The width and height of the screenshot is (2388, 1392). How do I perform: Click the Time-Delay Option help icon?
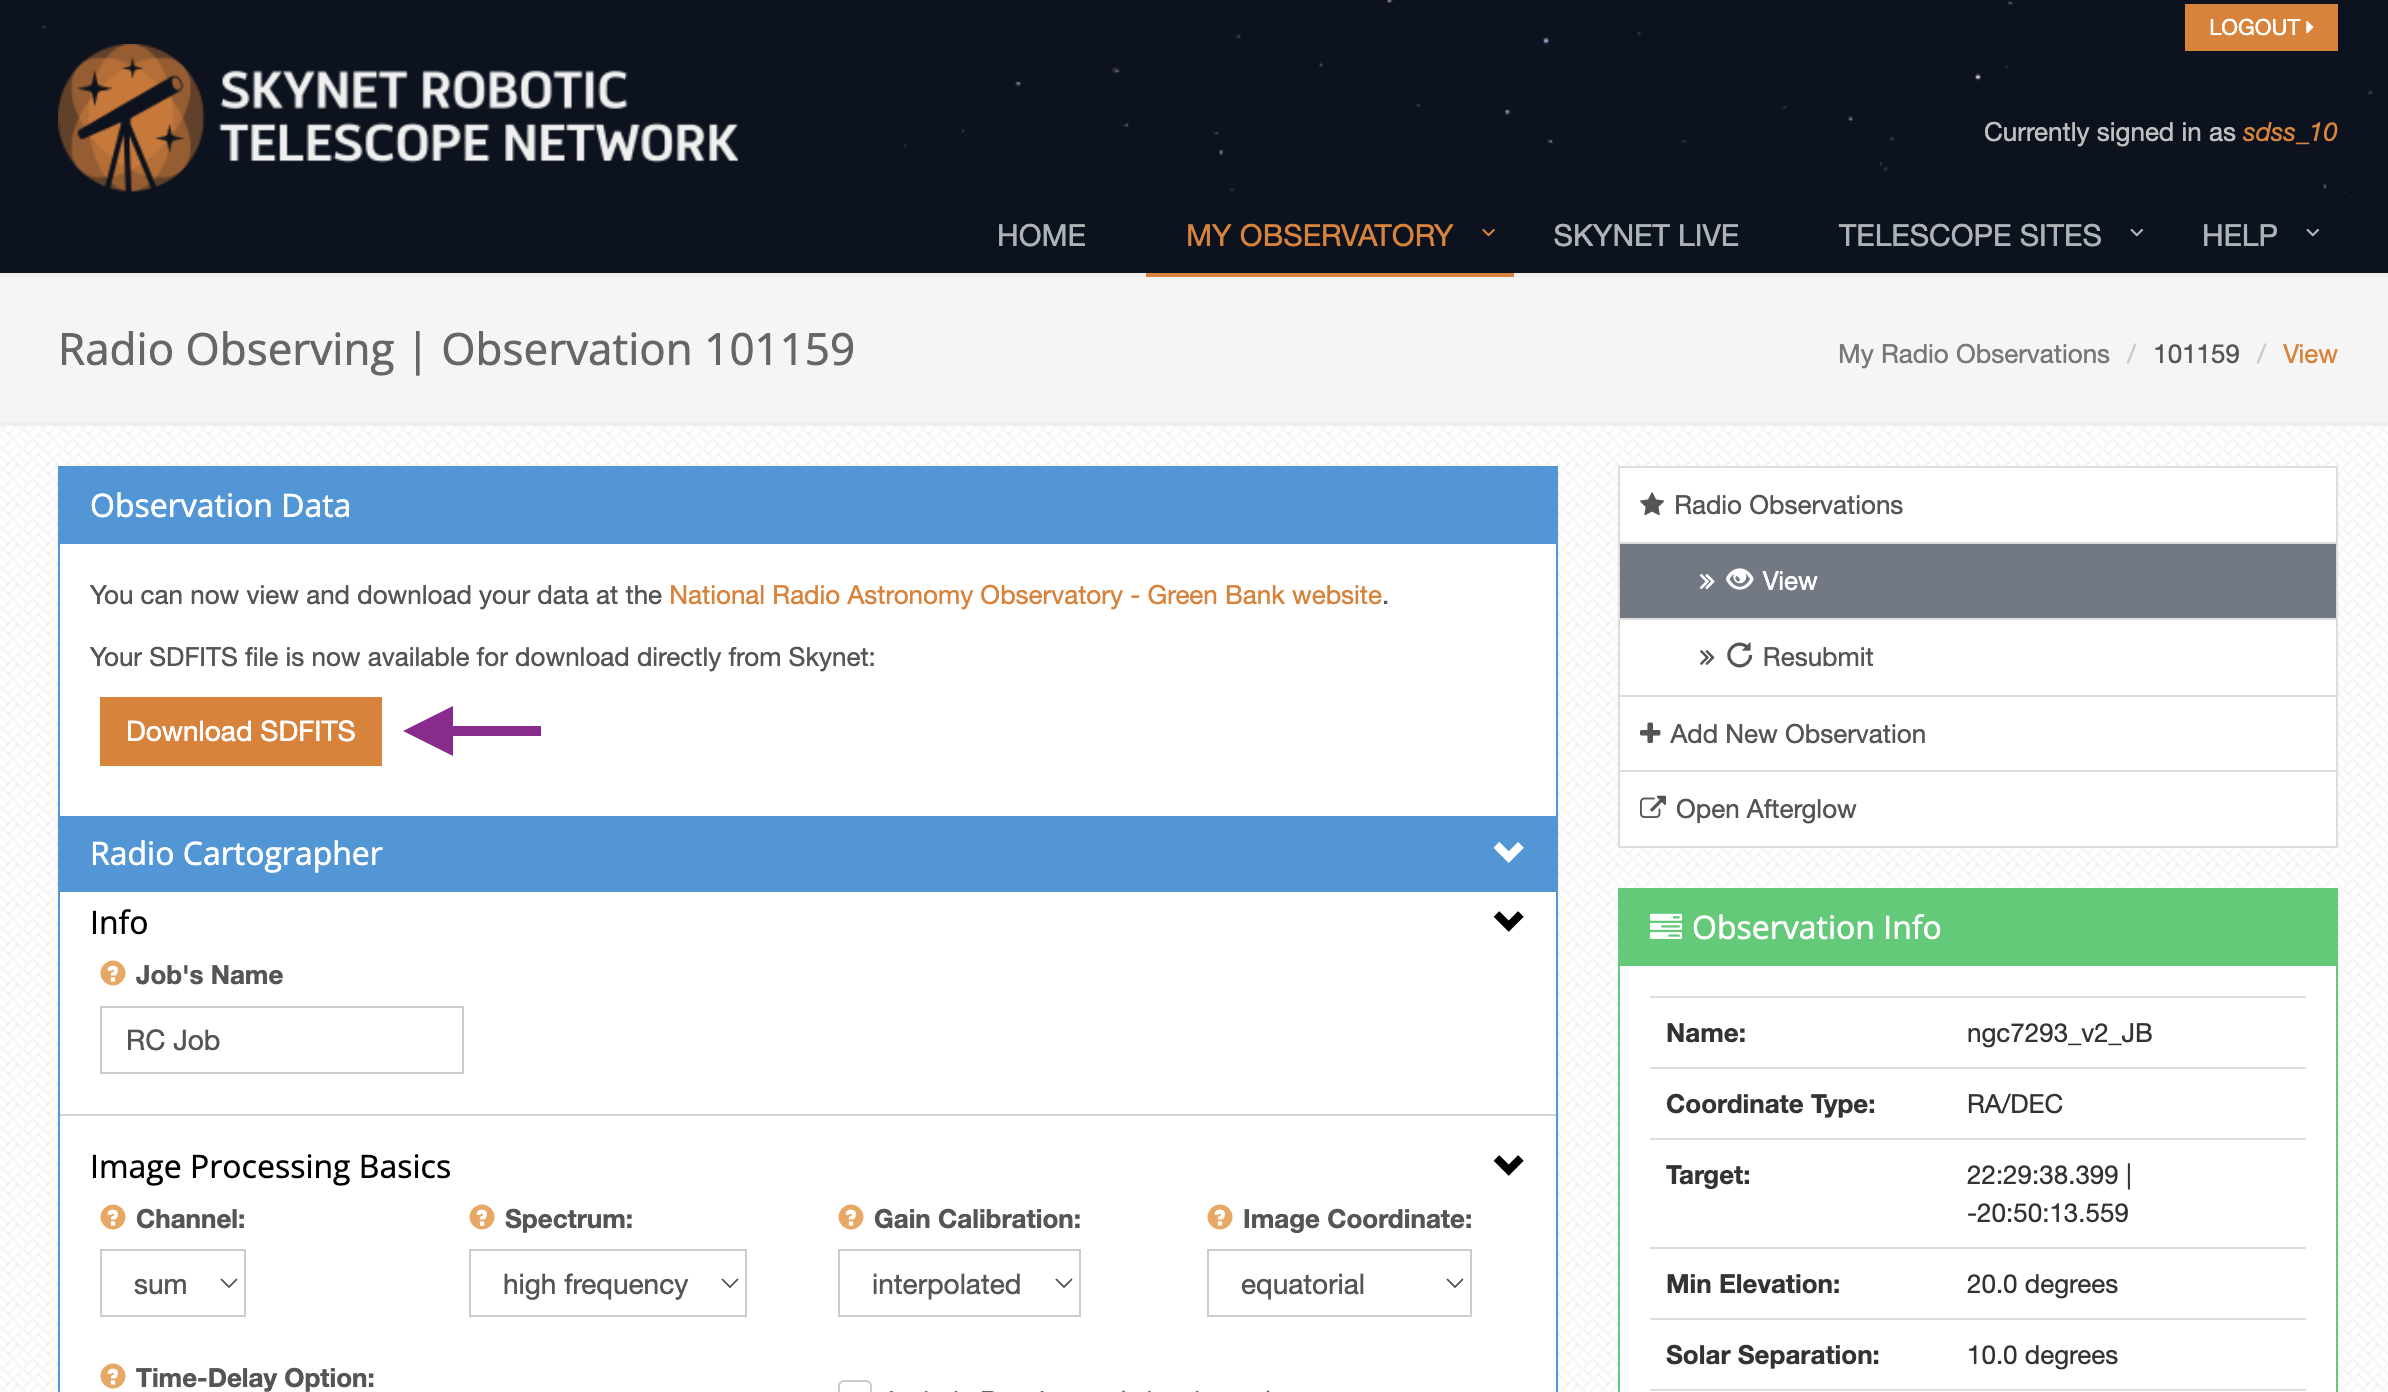point(113,1377)
